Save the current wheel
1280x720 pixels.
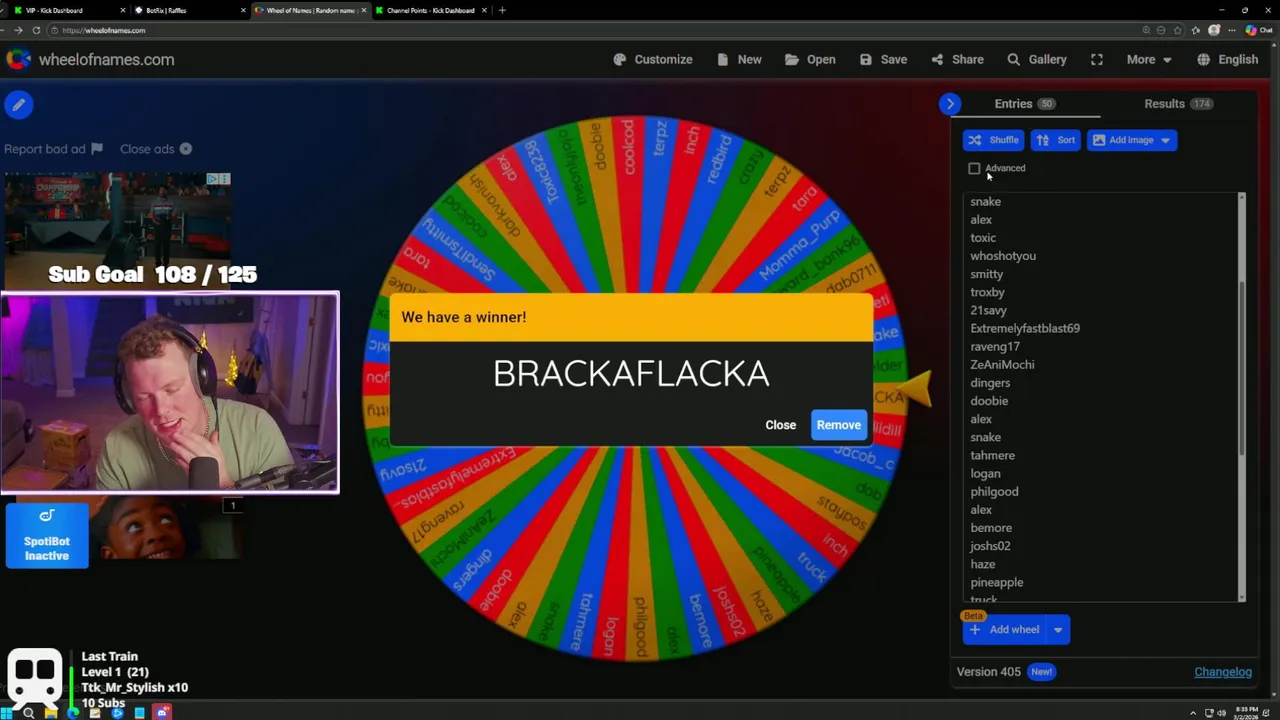883,60
